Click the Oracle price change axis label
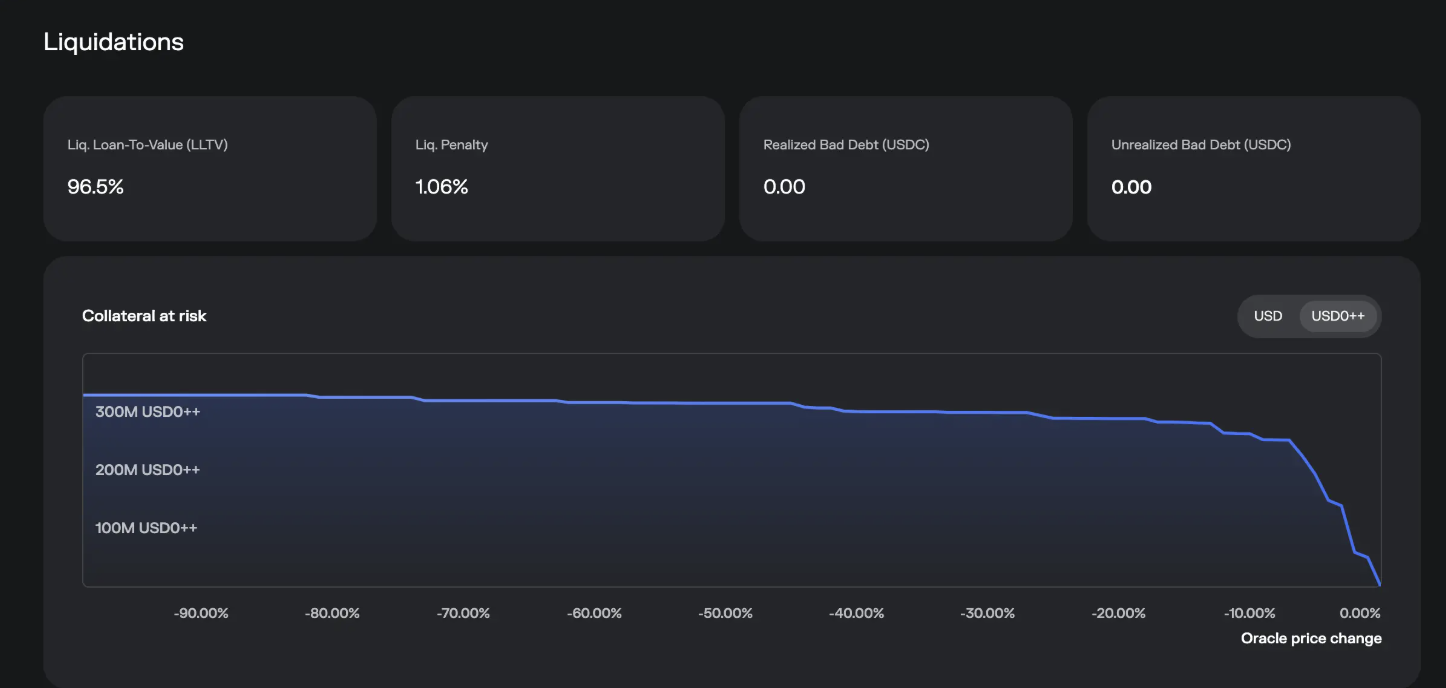Image resolution: width=1446 pixels, height=688 pixels. pyautogui.click(x=1311, y=638)
